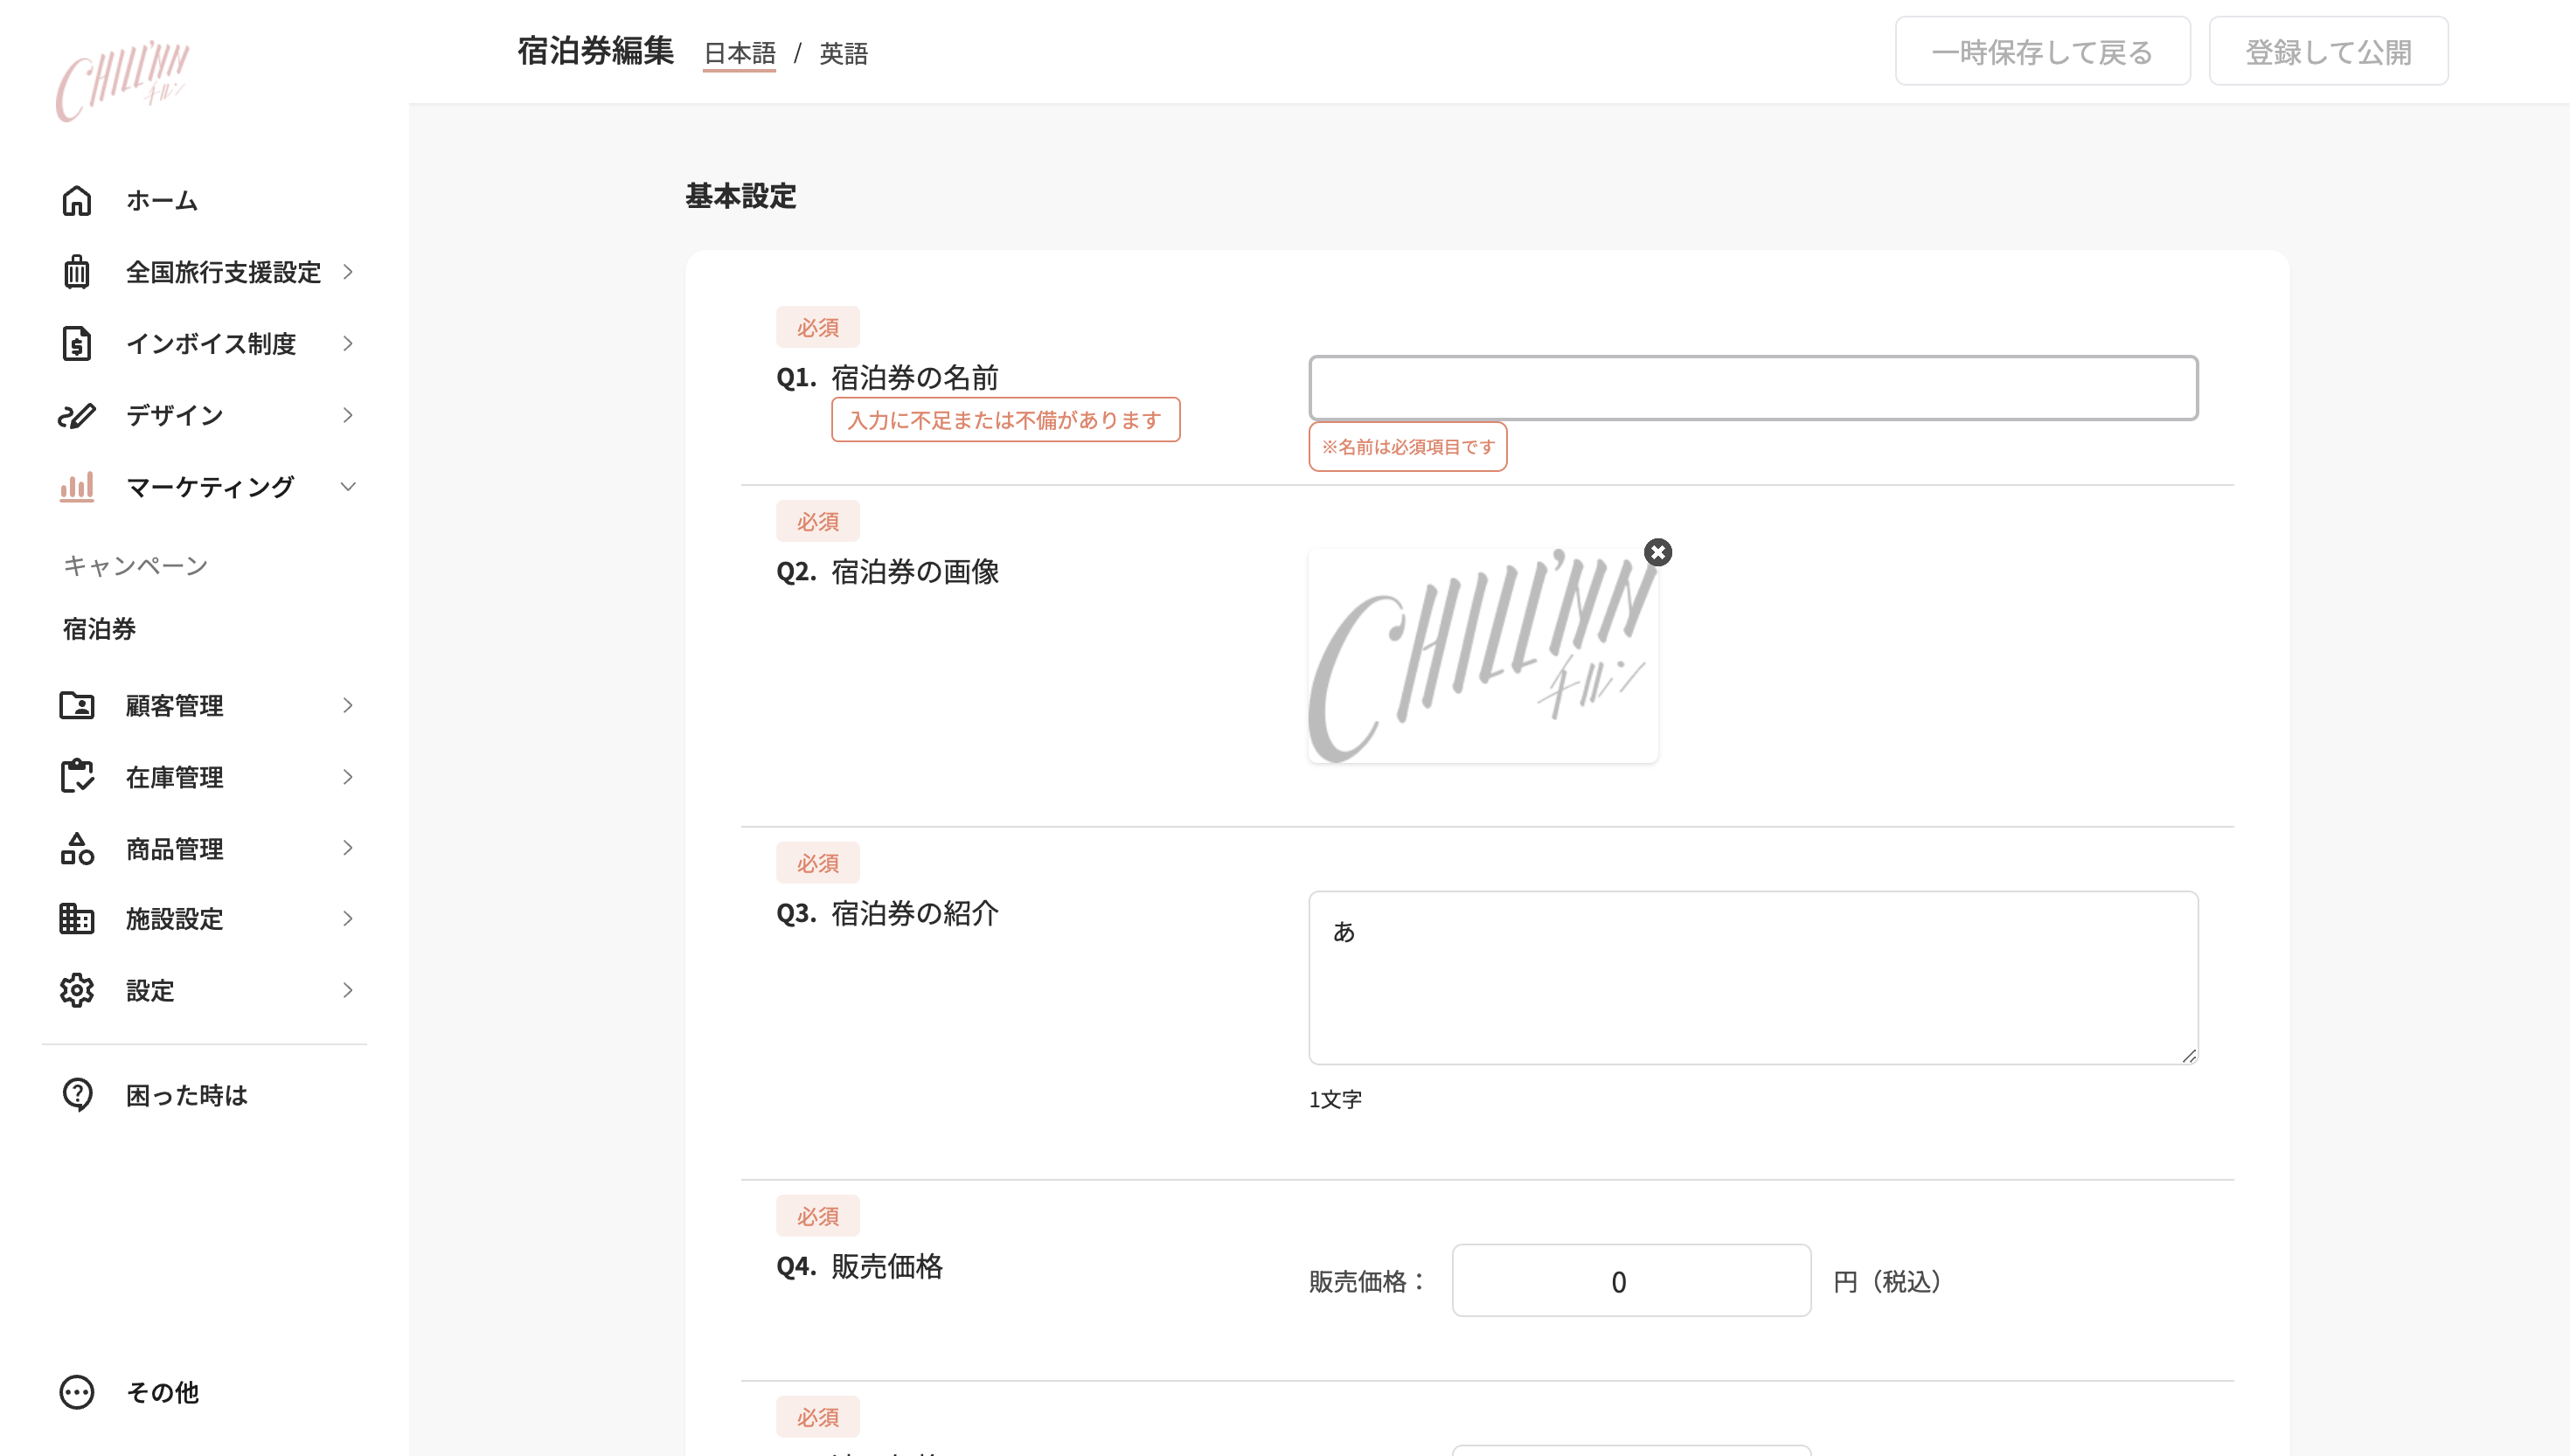2570x1456 pixels.
Task: Select the デザイン pen icon
Action: (x=77, y=415)
